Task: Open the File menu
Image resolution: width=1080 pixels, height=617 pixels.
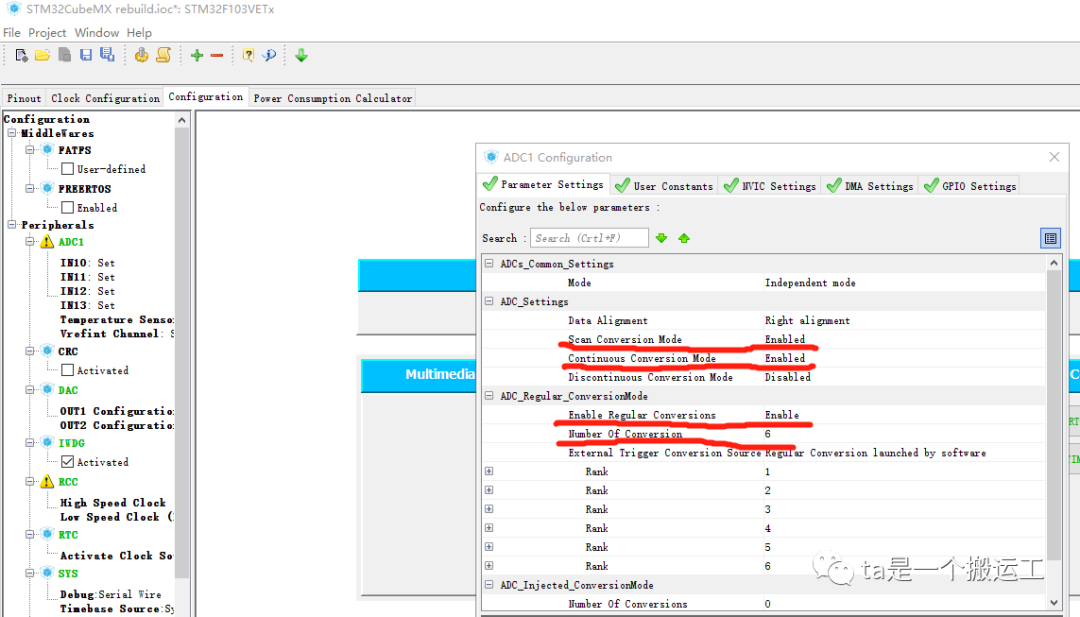Action: point(12,32)
